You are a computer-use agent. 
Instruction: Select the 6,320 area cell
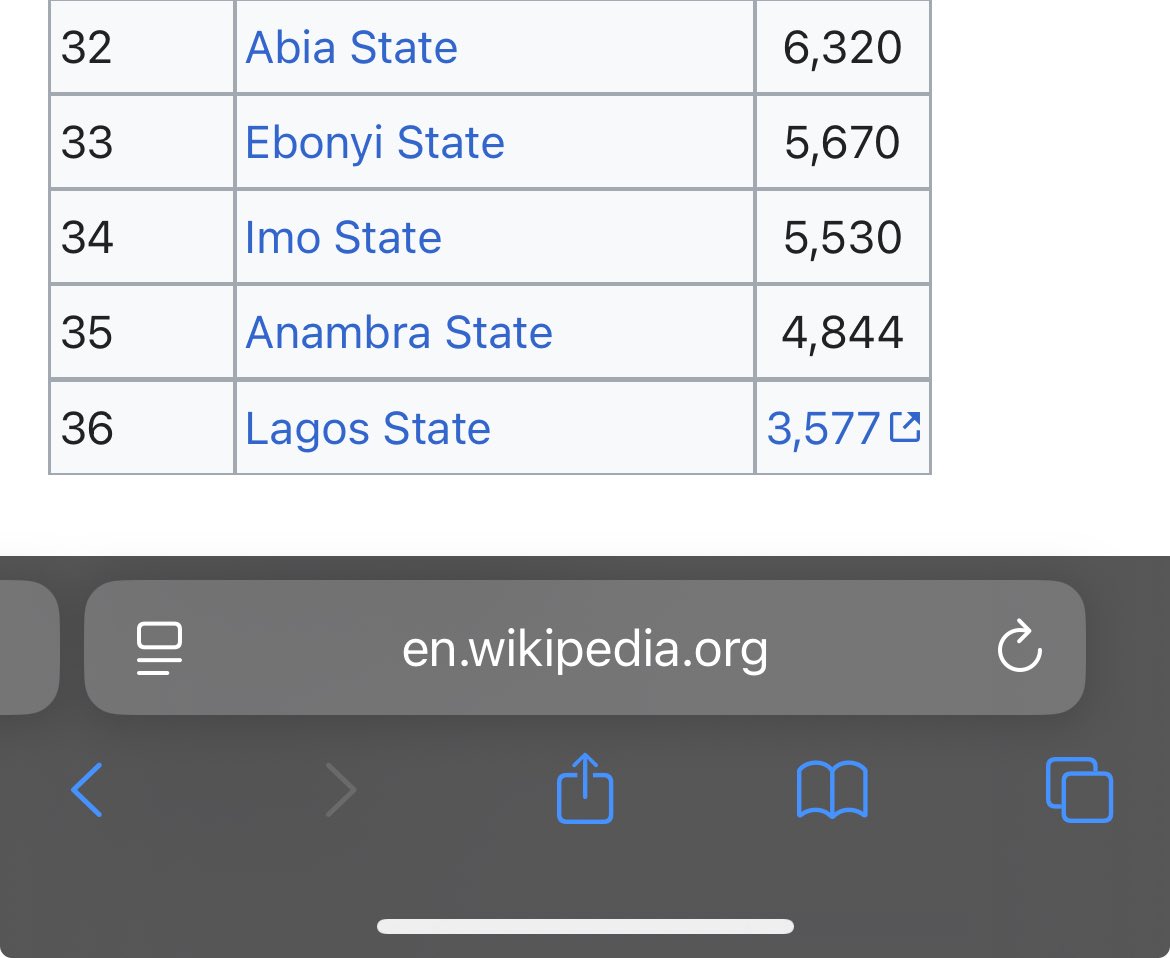coord(842,47)
